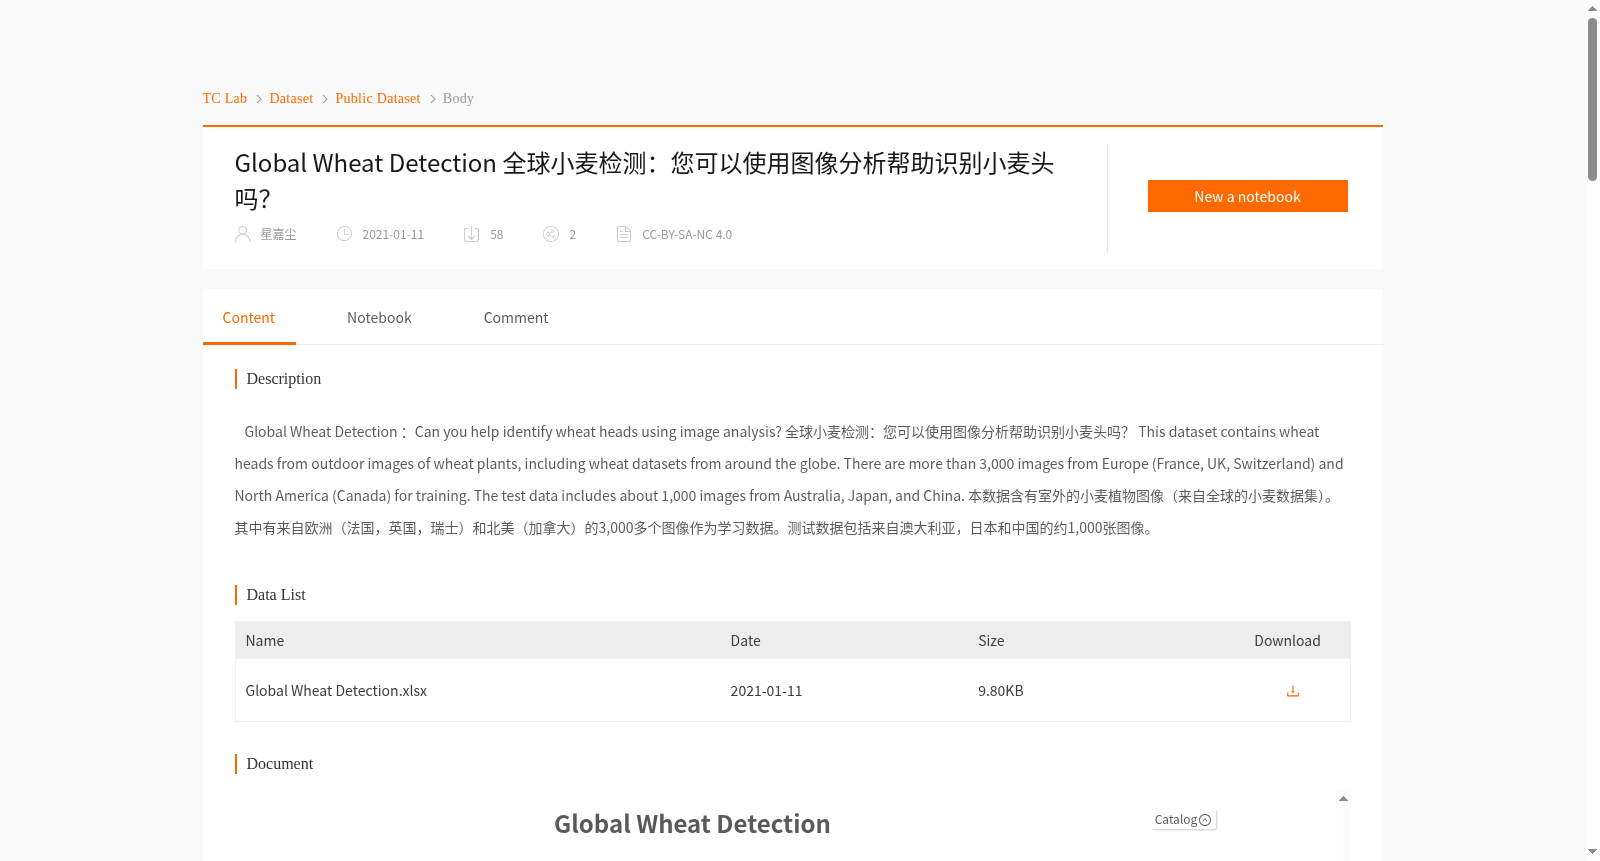Open Public Dataset breadcrumb link
1600x861 pixels.
pos(378,98)
